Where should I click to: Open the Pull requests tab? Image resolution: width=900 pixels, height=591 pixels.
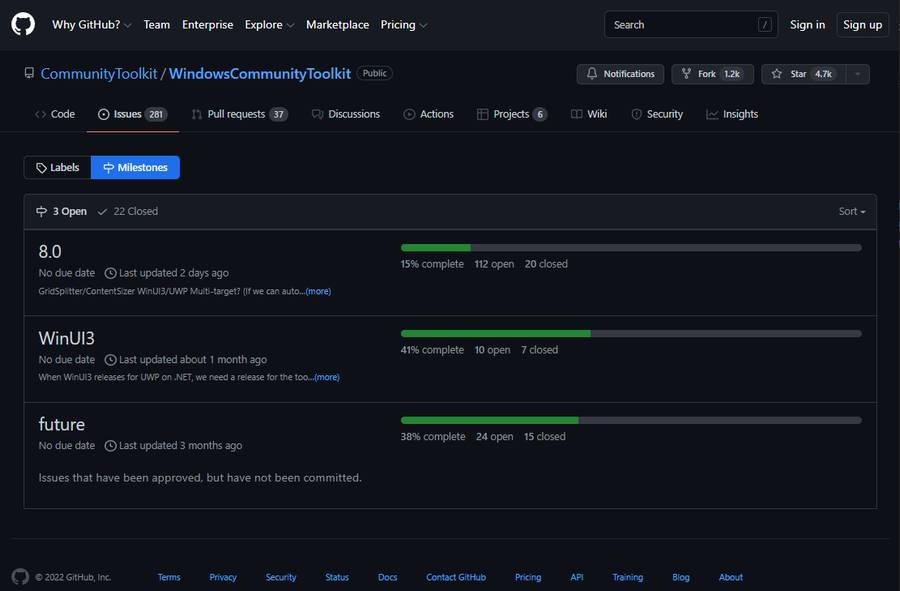(239, 114)
